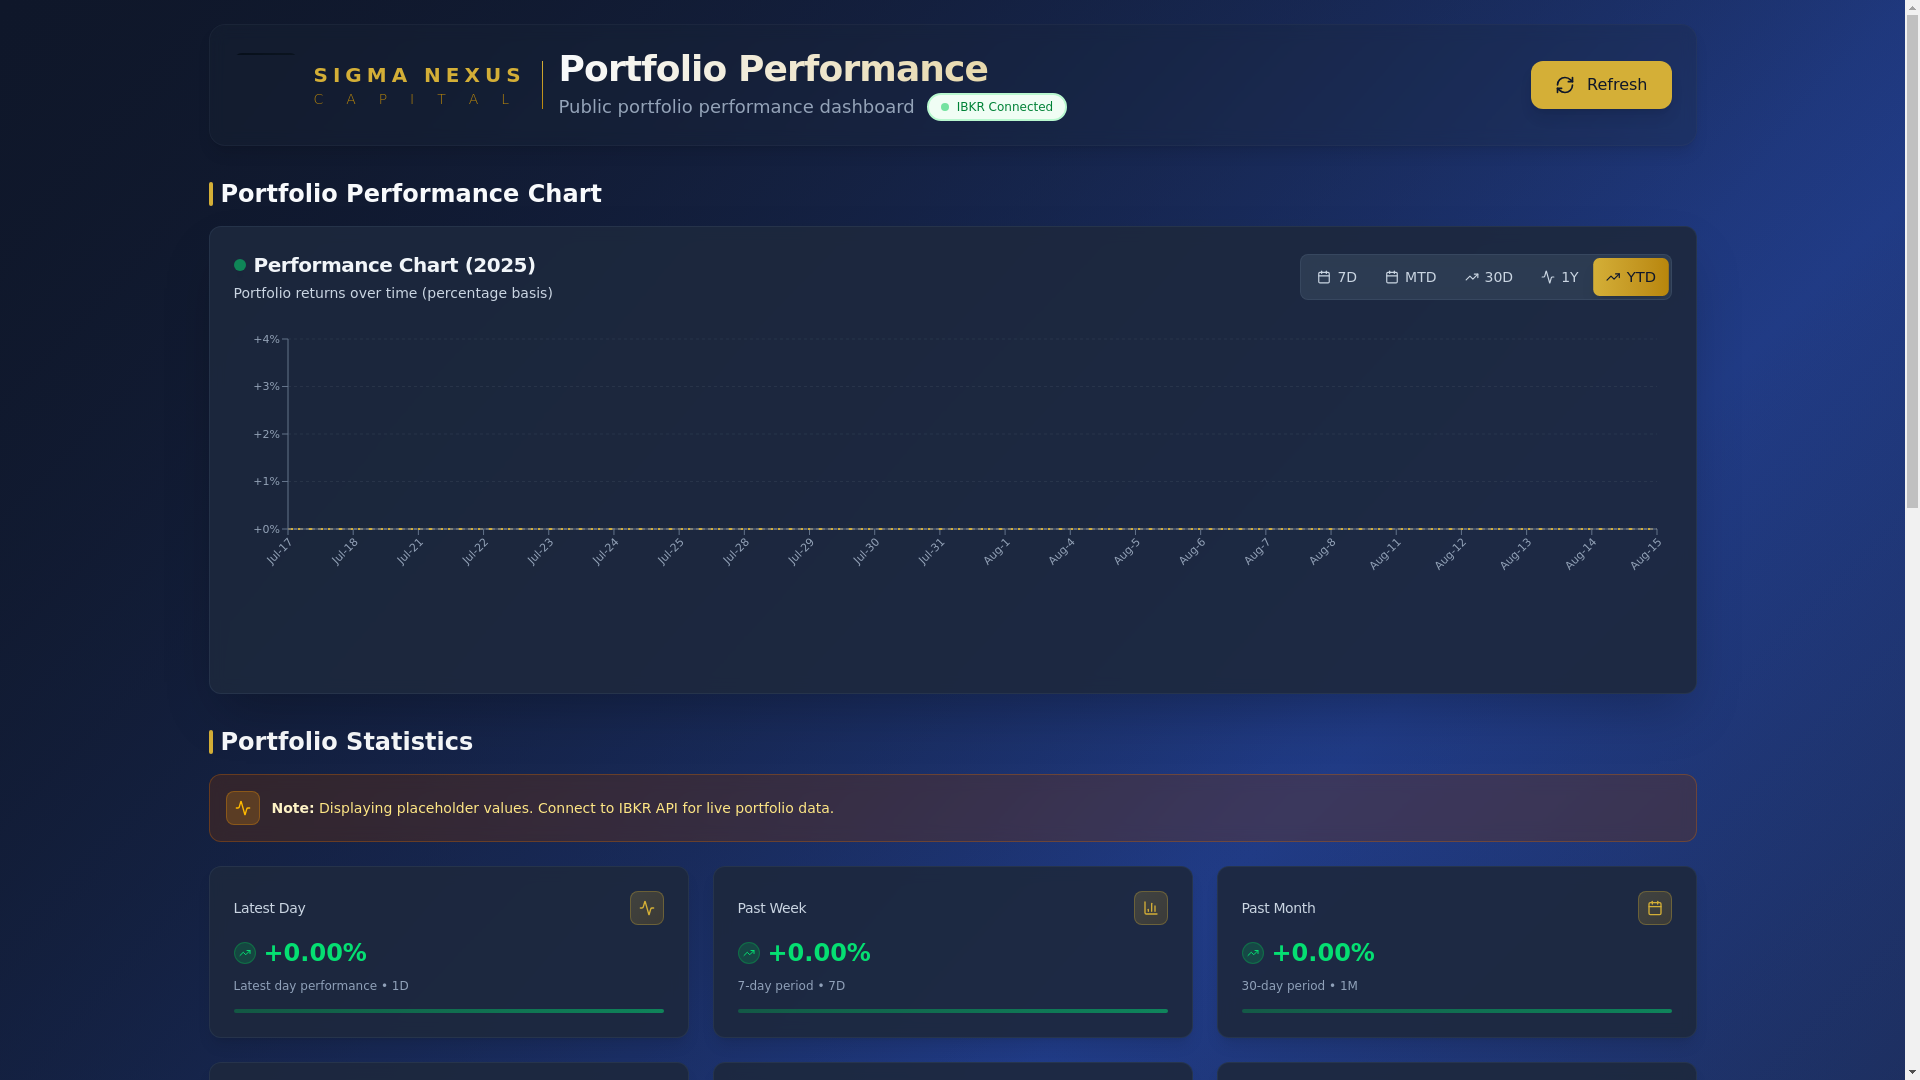The image size is (1920, 1080).
Task: Click the Refresh button
Action: tap(1600, 85)
